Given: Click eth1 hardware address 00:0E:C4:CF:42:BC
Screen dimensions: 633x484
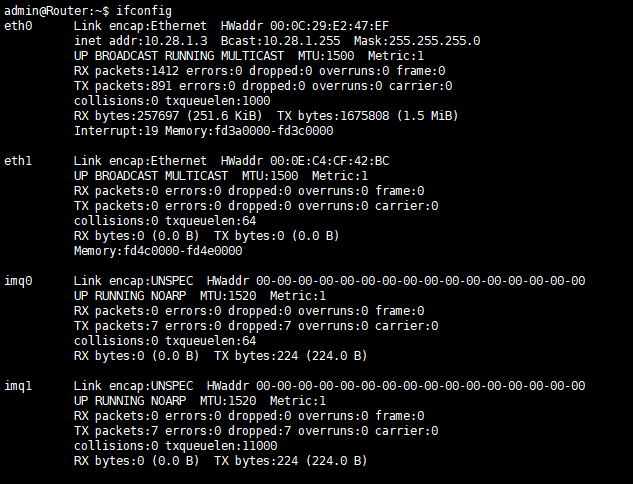Looking at the screenshot, I should (x=329, y=161).
